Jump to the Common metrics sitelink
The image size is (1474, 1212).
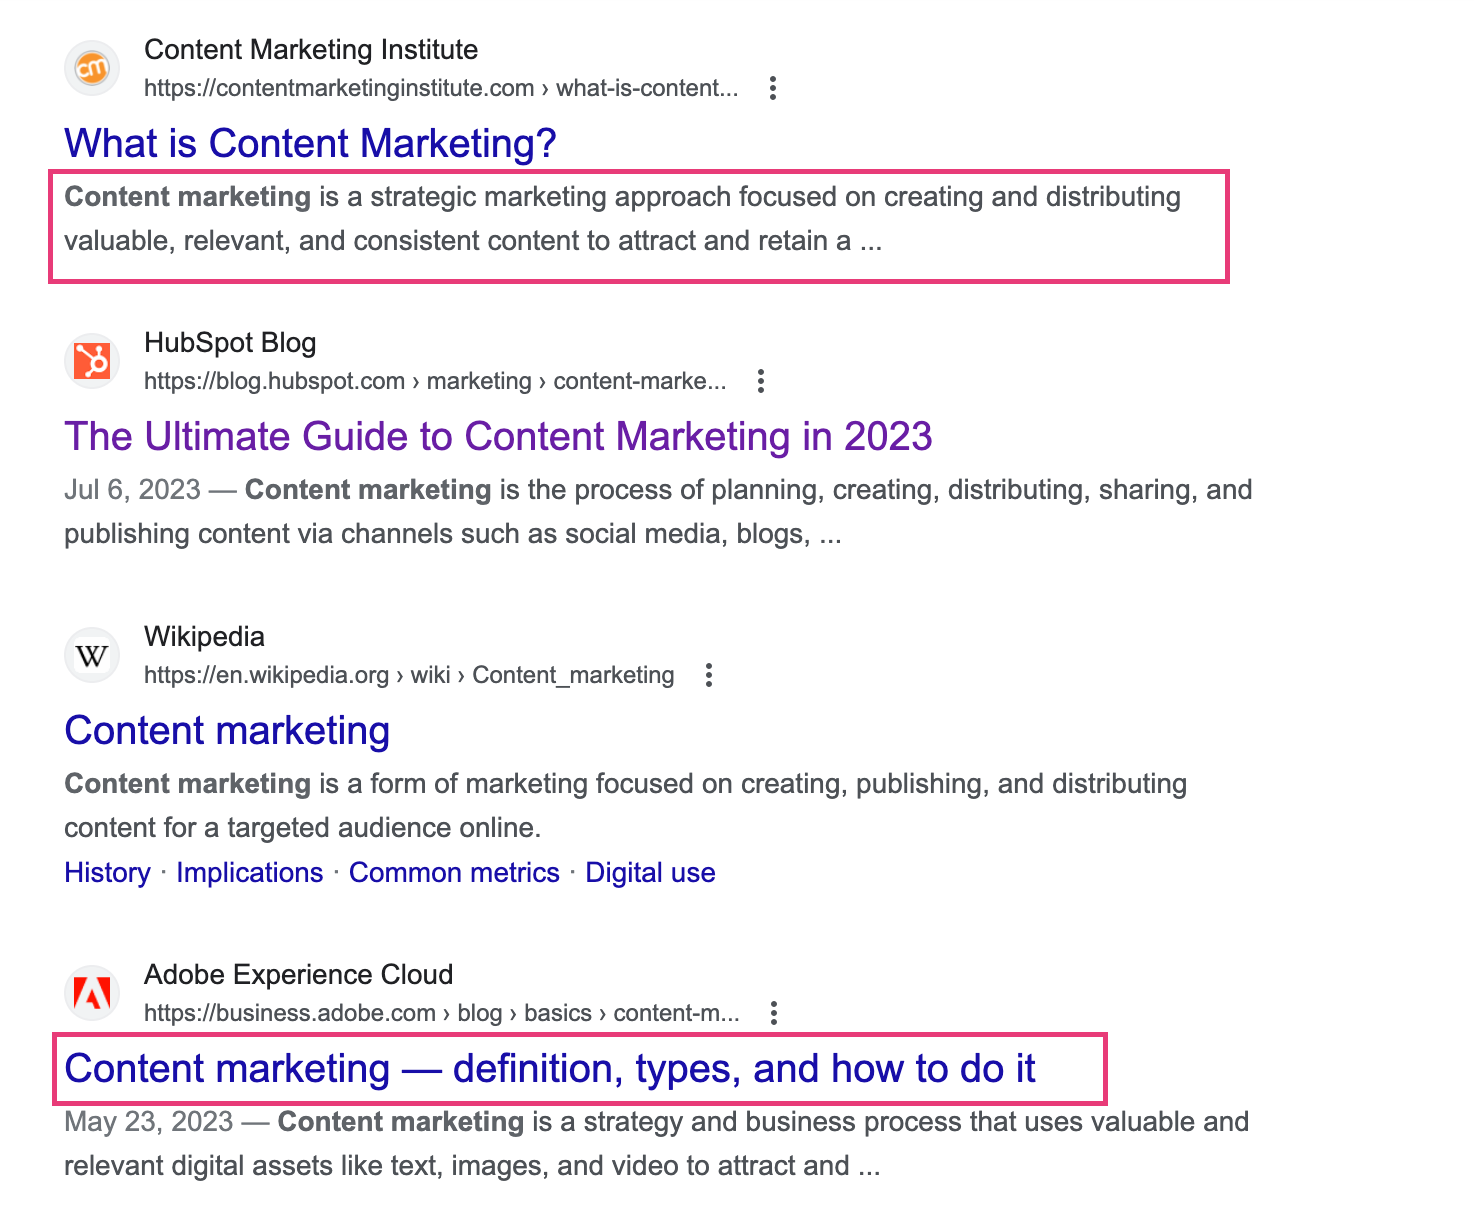(x=454, y=872)
